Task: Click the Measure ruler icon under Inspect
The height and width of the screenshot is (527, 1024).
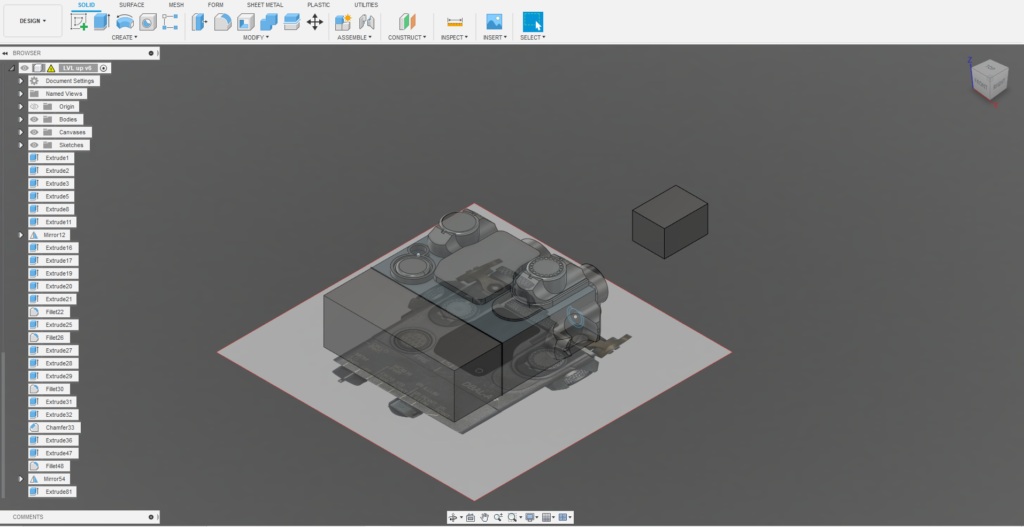Action: [x=455, y=22]
